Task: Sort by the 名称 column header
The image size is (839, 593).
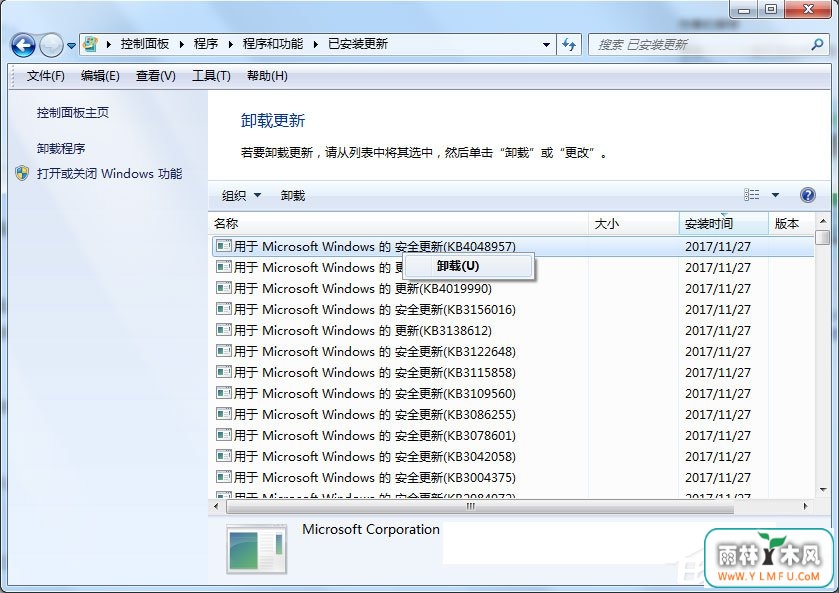Action: (x=399, y=224)
